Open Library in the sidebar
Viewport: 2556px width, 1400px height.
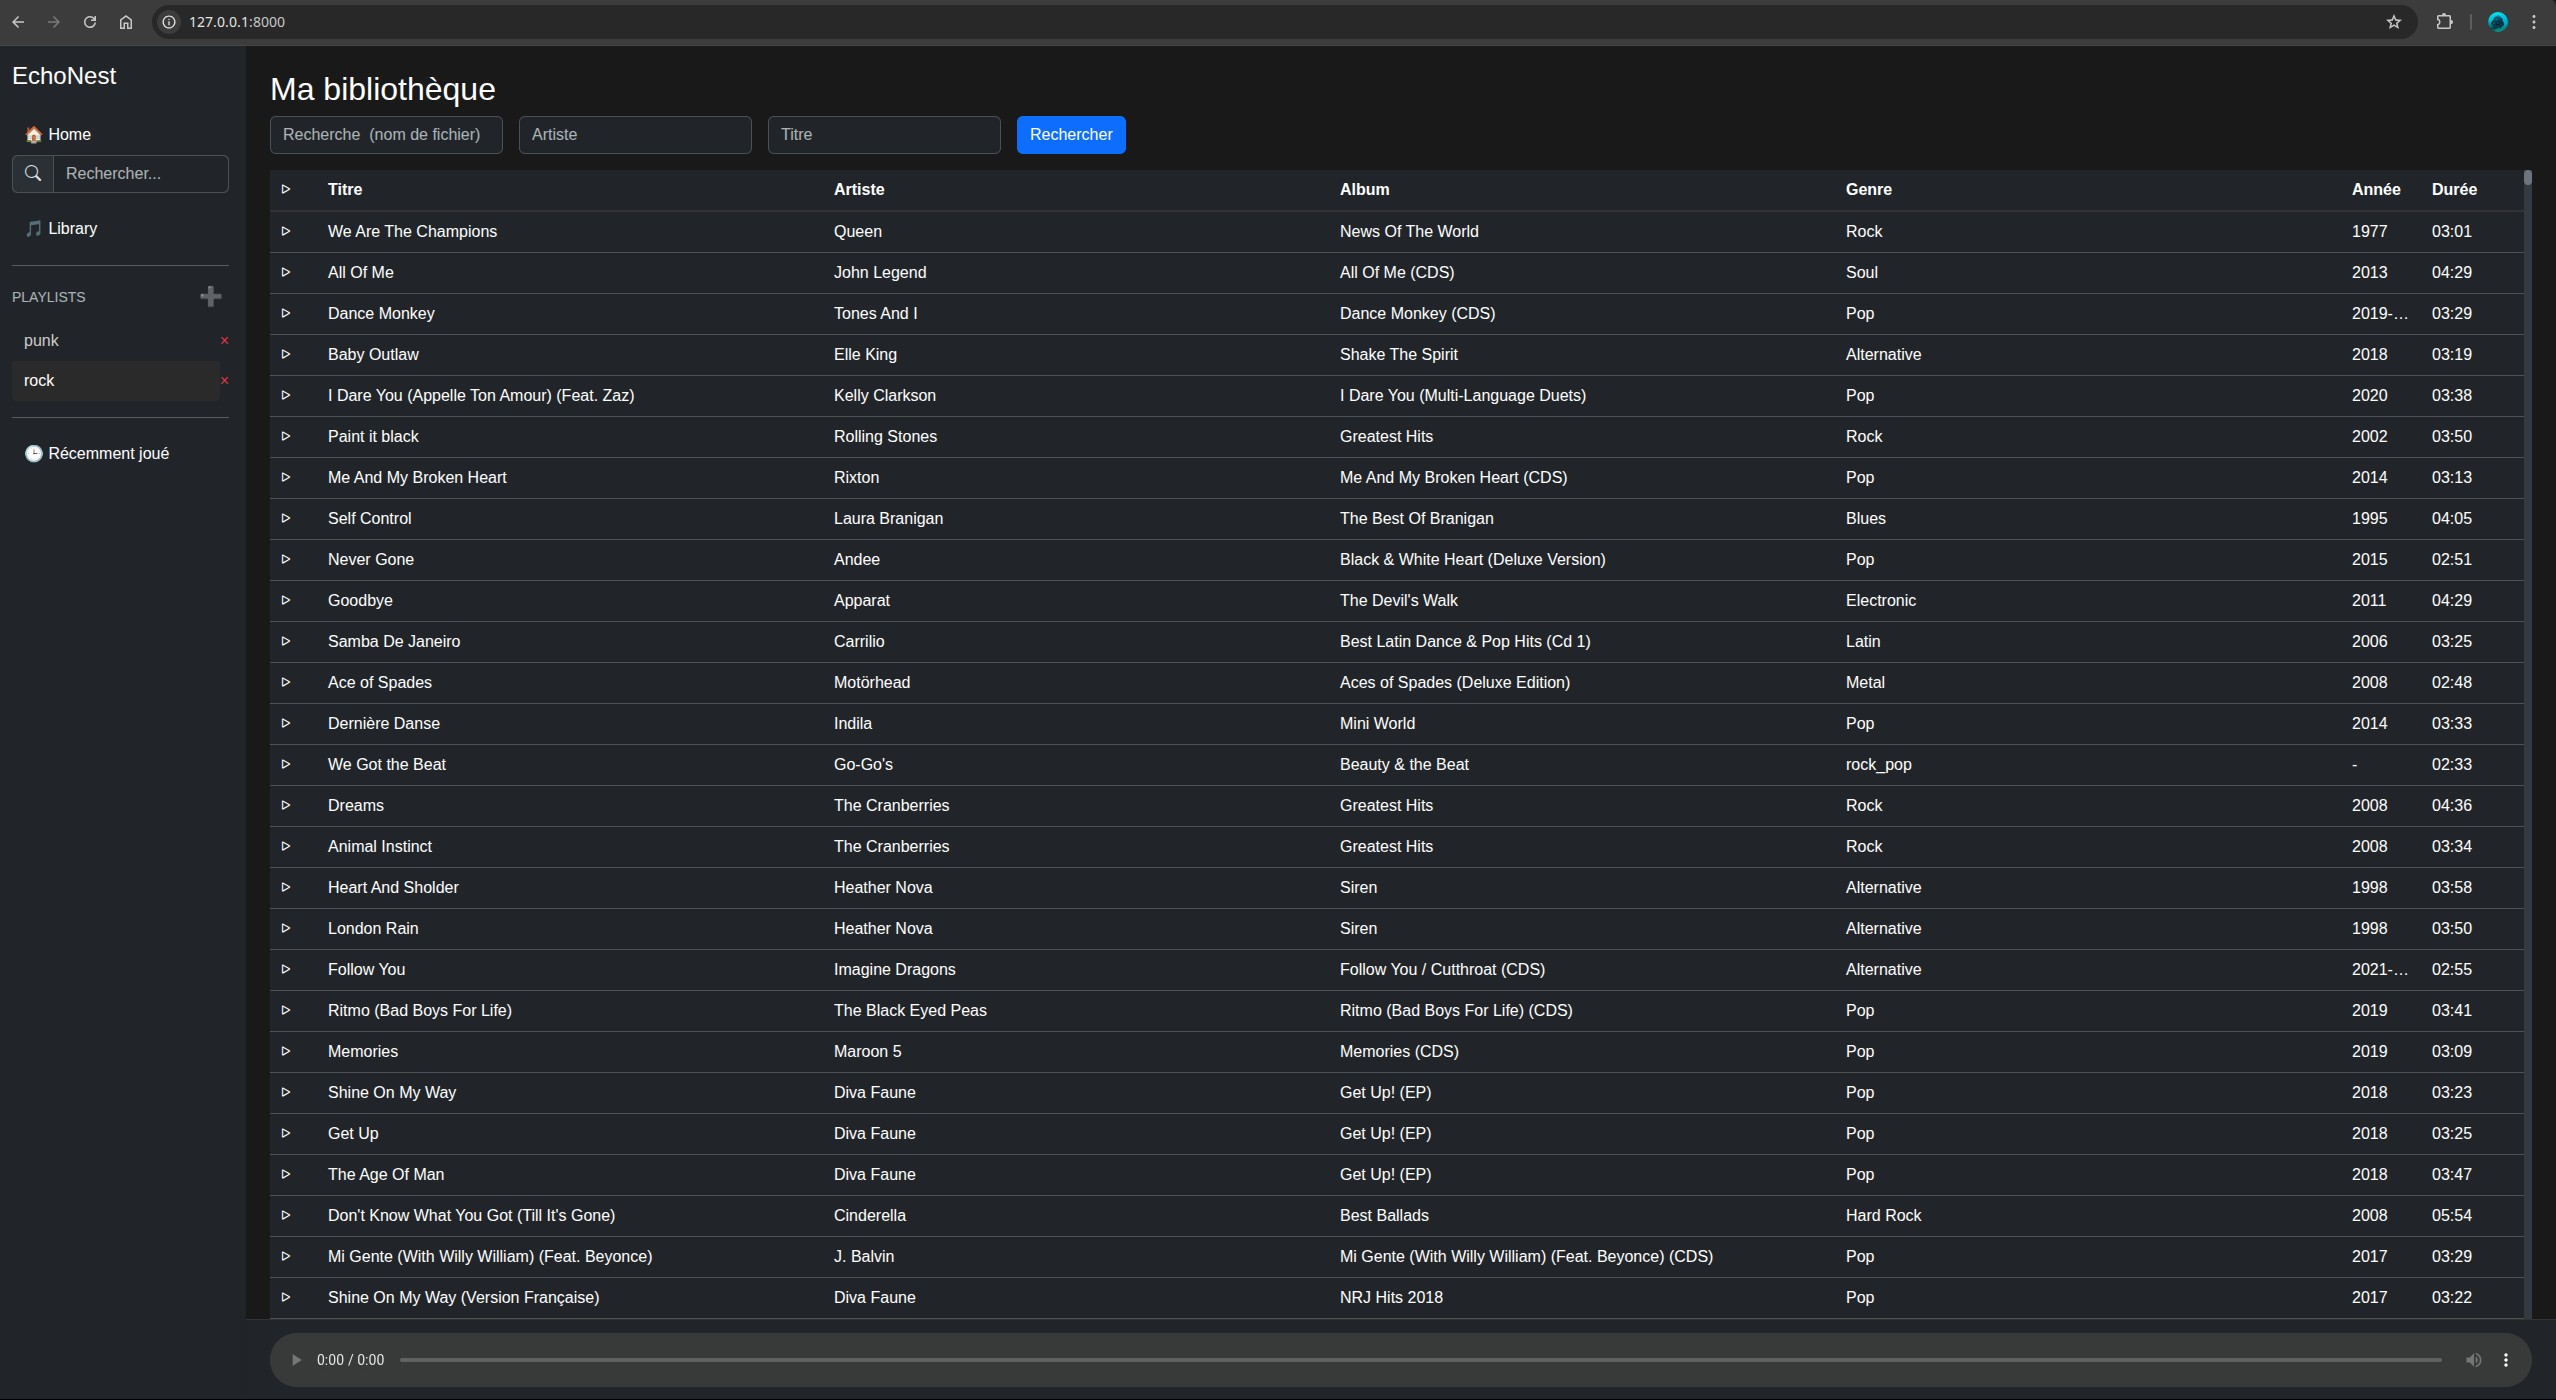(61, 228)
